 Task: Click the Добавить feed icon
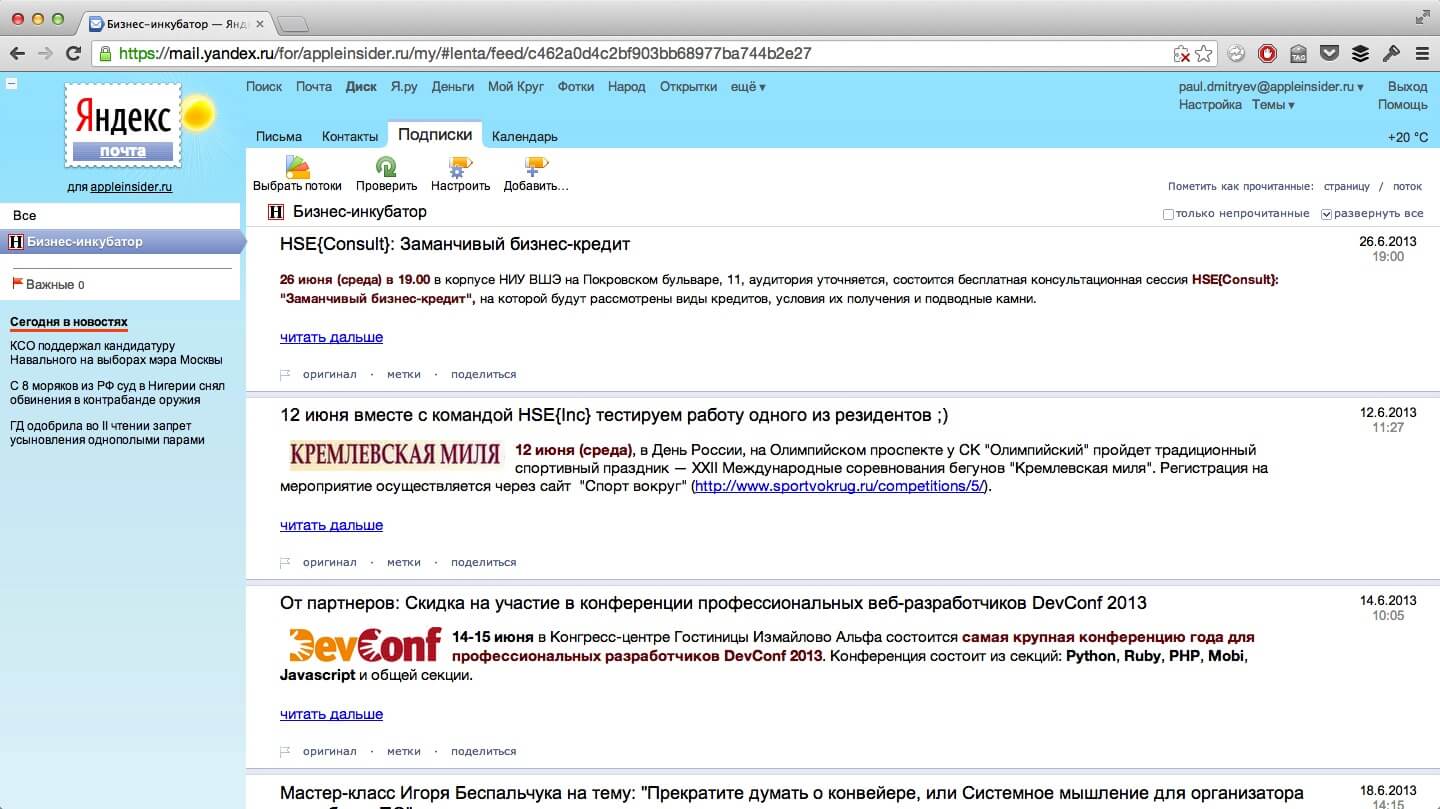(x=537, y=167)
